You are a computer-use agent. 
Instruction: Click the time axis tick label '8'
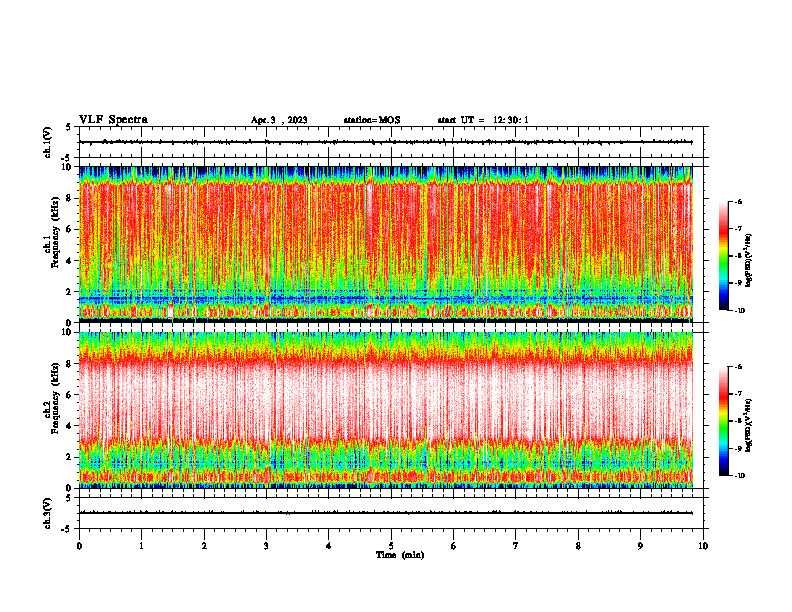coord(578,546)
